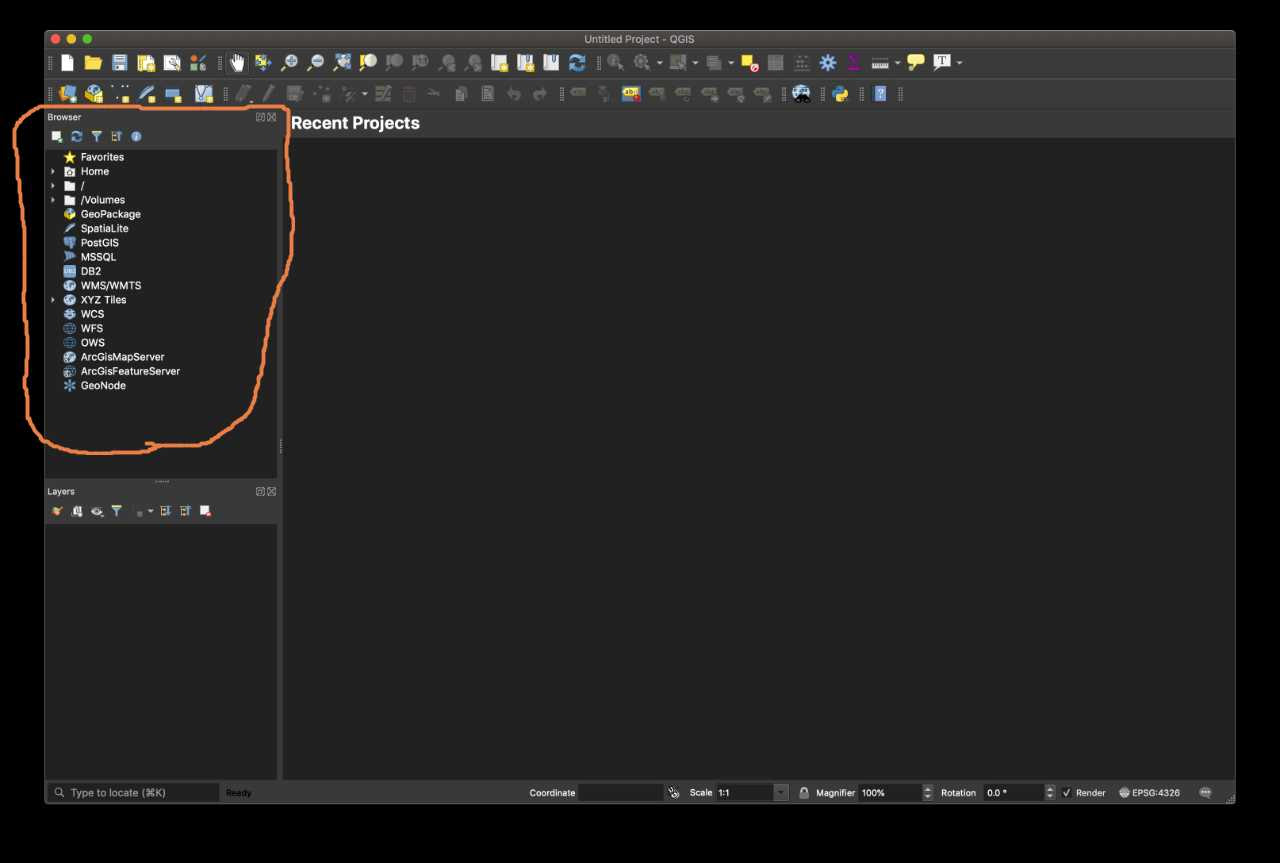Image resolution: width=1280 pixels, height=863 pixels.
Task: Click the Type to locate search field
Action: click(x=130, y=792)
